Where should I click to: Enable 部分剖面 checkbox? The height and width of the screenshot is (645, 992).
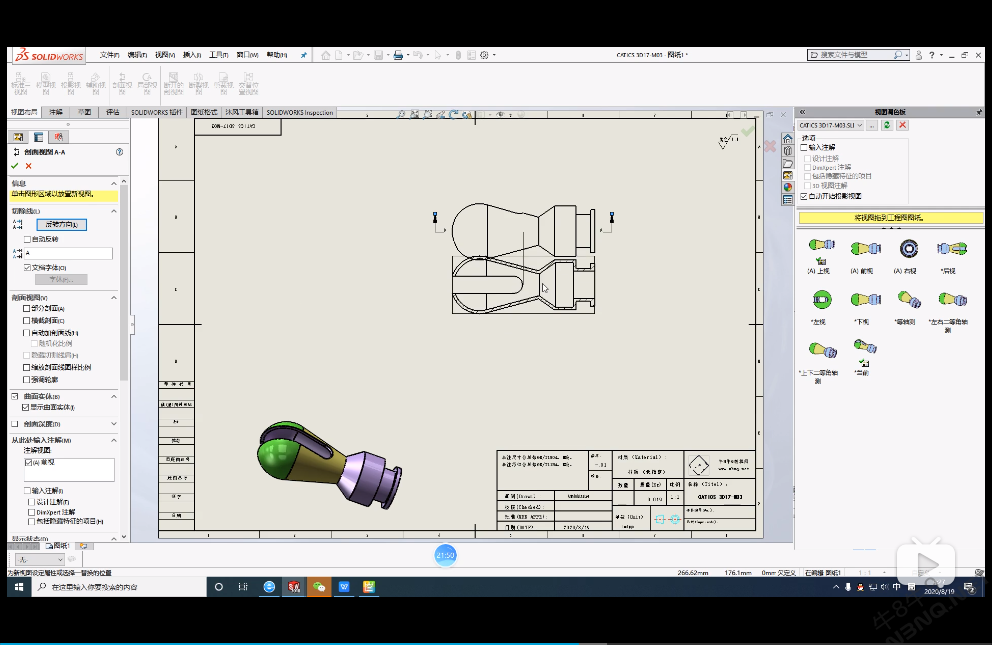tap(27, 309)
